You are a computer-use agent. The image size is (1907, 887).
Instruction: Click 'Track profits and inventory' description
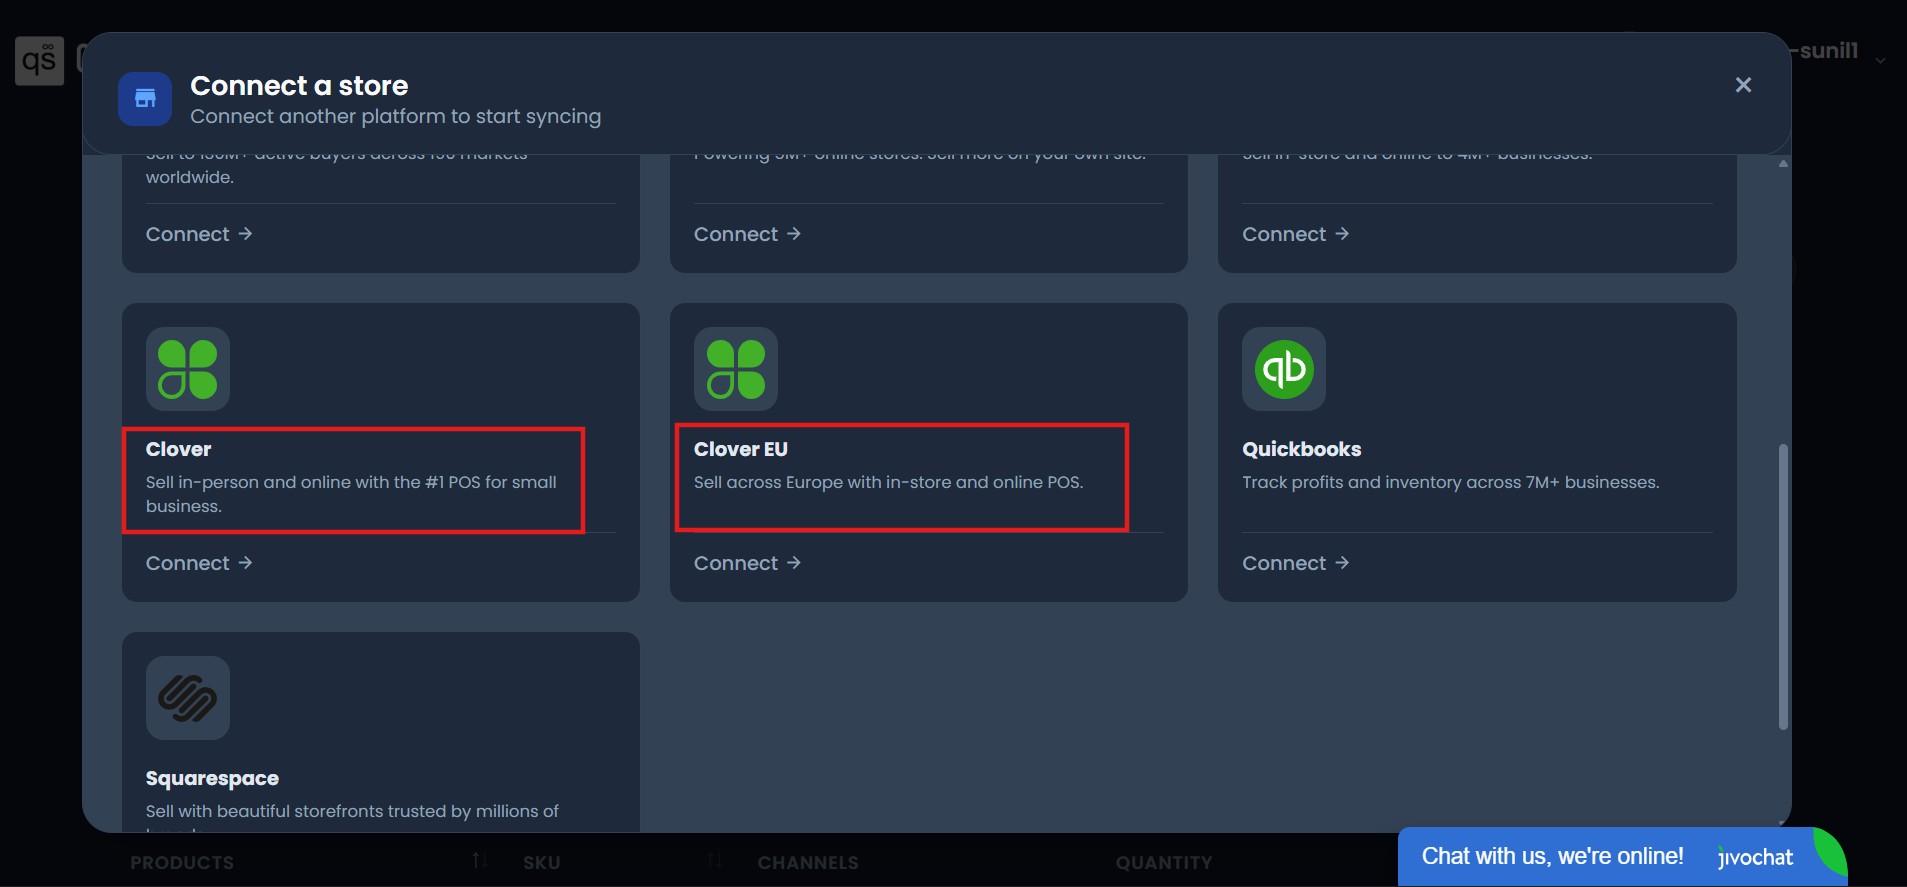pos(1450,482)
